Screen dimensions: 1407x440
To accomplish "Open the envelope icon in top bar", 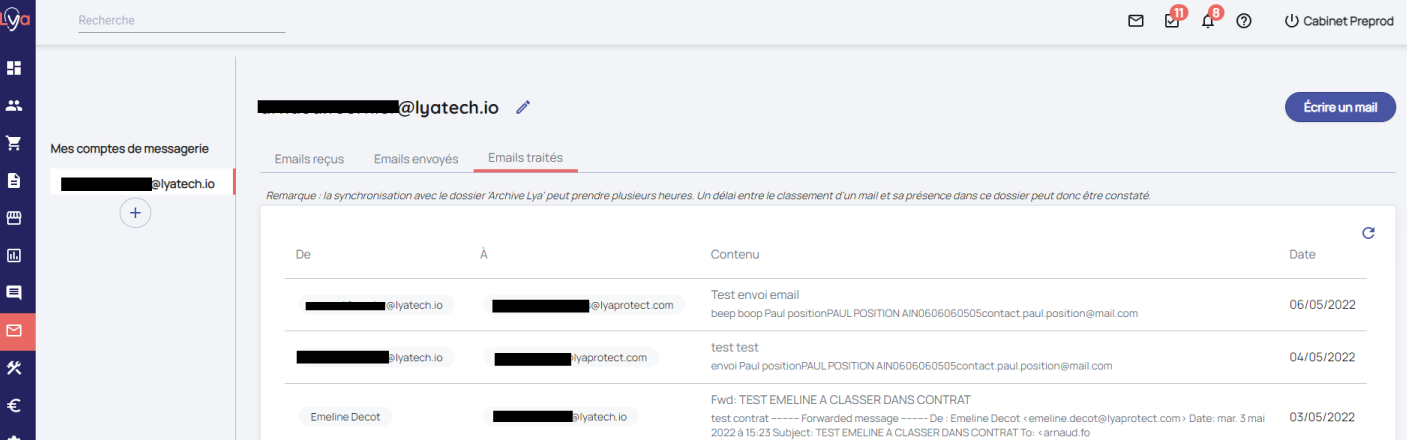I will (x=1136, y=21).
